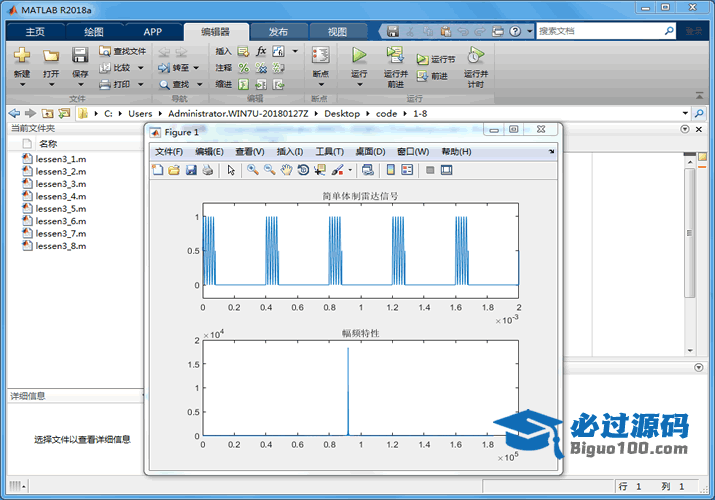Click the Back navigation arrow
715x500 pixels.
[14, 113]
